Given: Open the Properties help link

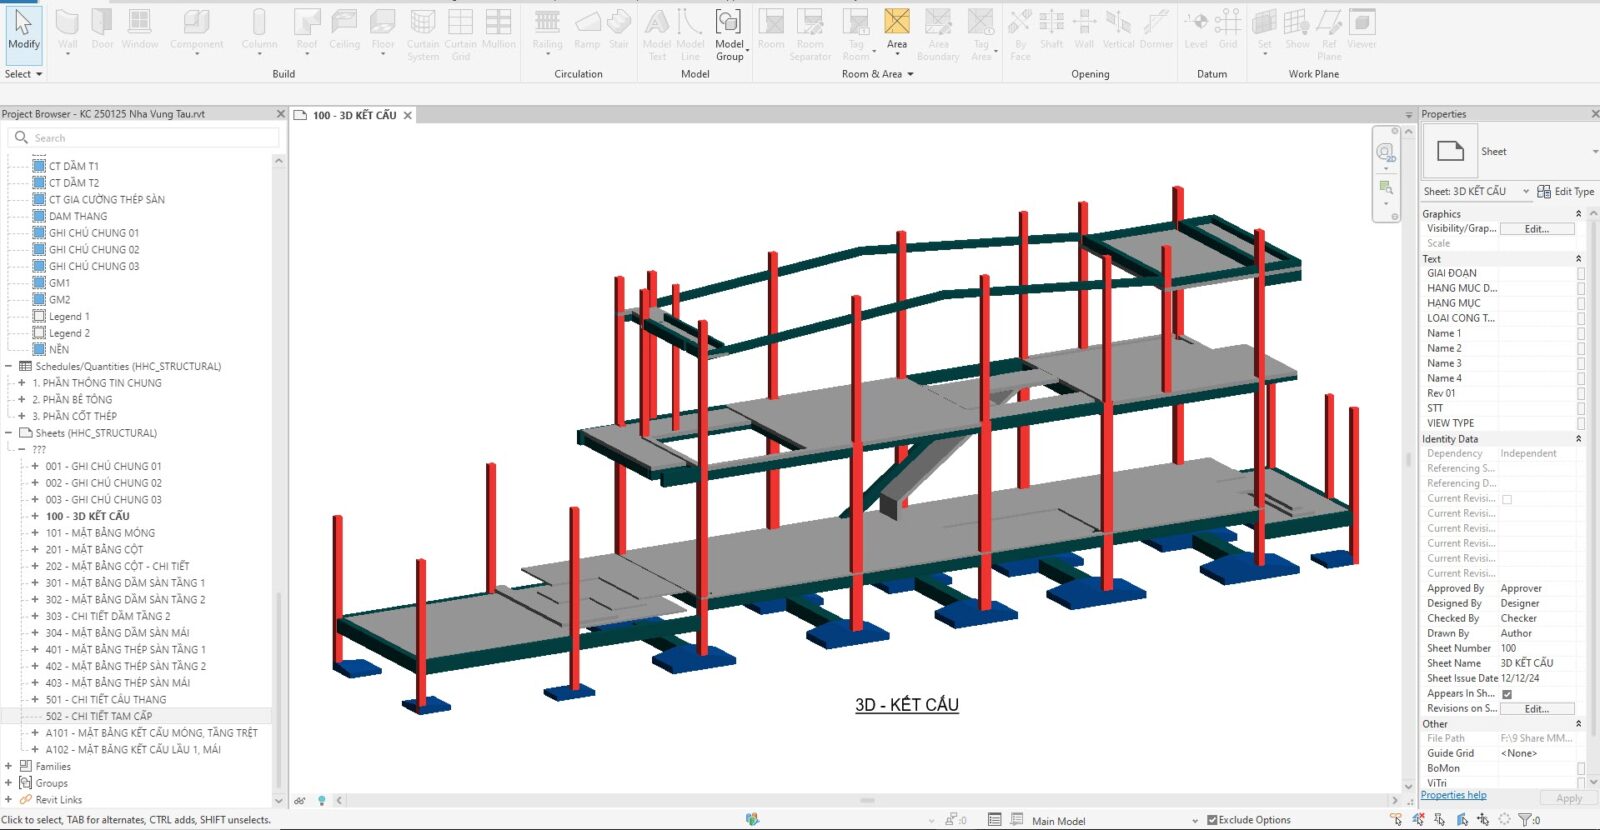Looking at the screenshot, I should pos(1453,796).
